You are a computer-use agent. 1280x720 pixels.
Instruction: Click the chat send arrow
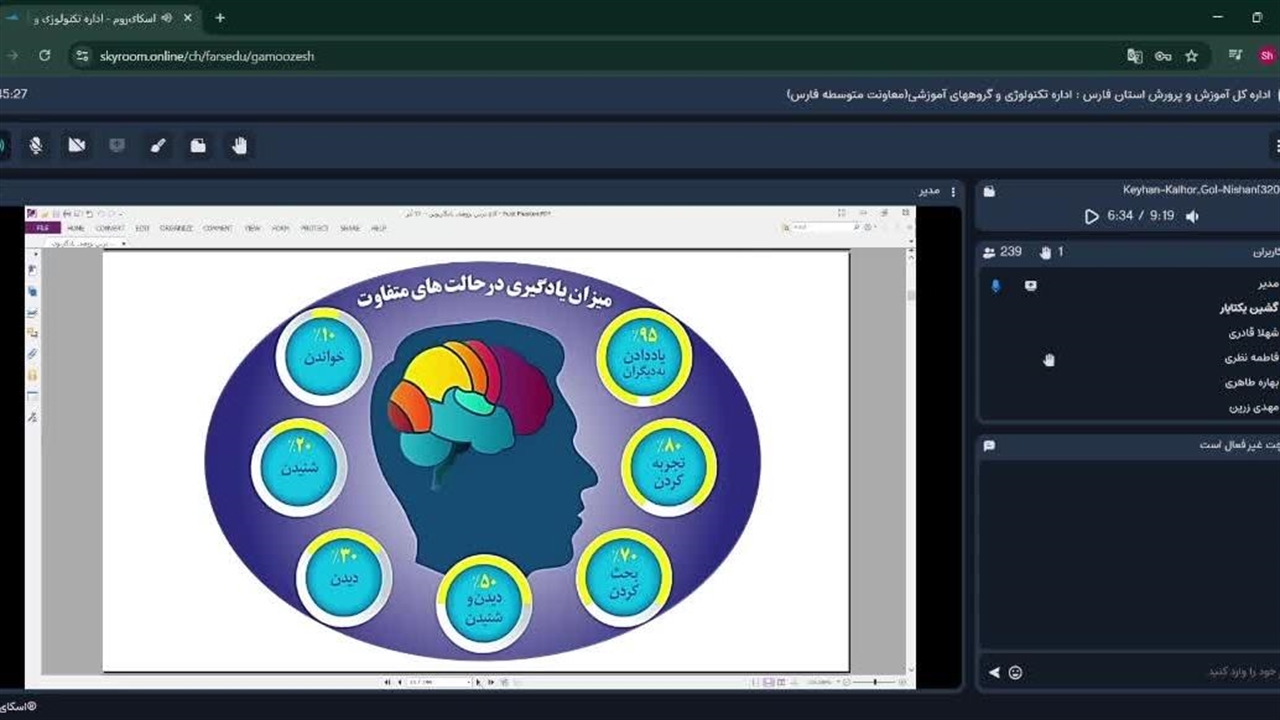point(994,672)
